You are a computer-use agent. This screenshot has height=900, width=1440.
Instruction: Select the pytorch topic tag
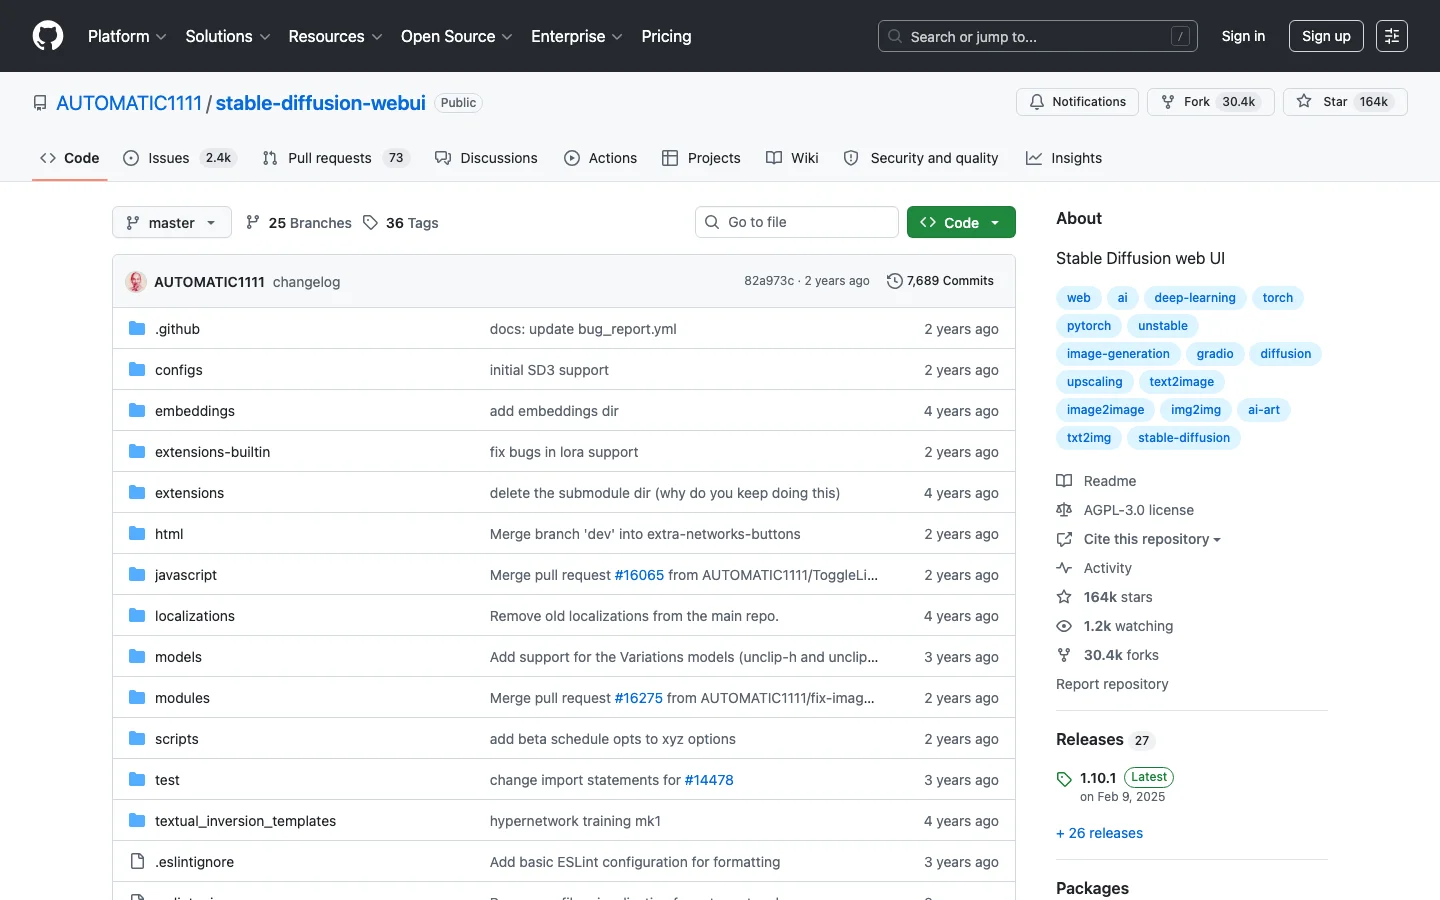pos(1089,326)
